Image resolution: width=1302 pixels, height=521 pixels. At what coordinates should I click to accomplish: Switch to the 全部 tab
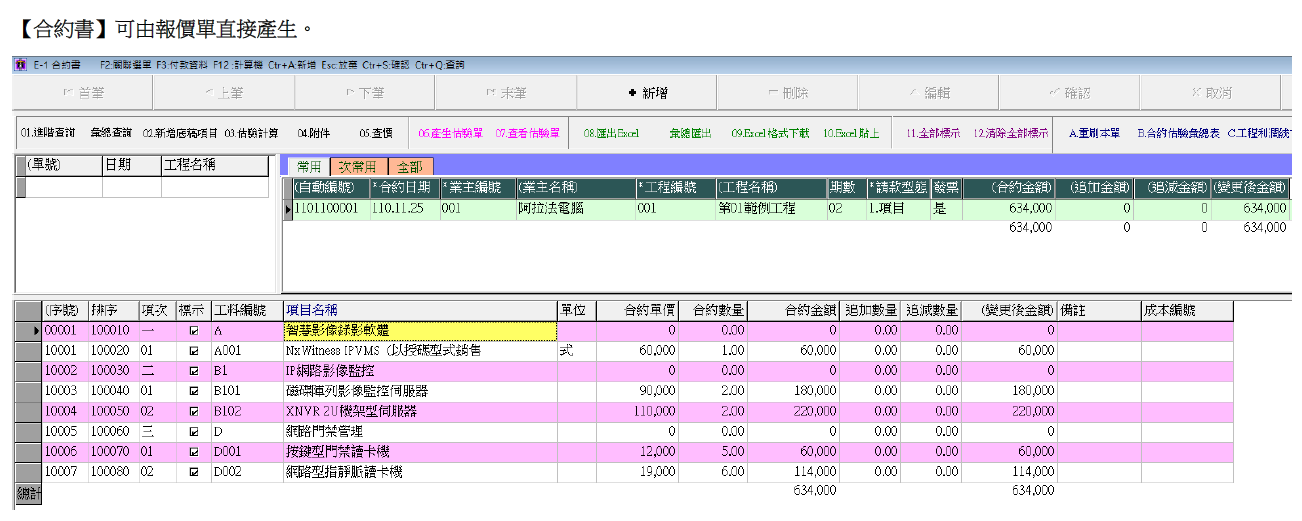click(x=409, y=166)
